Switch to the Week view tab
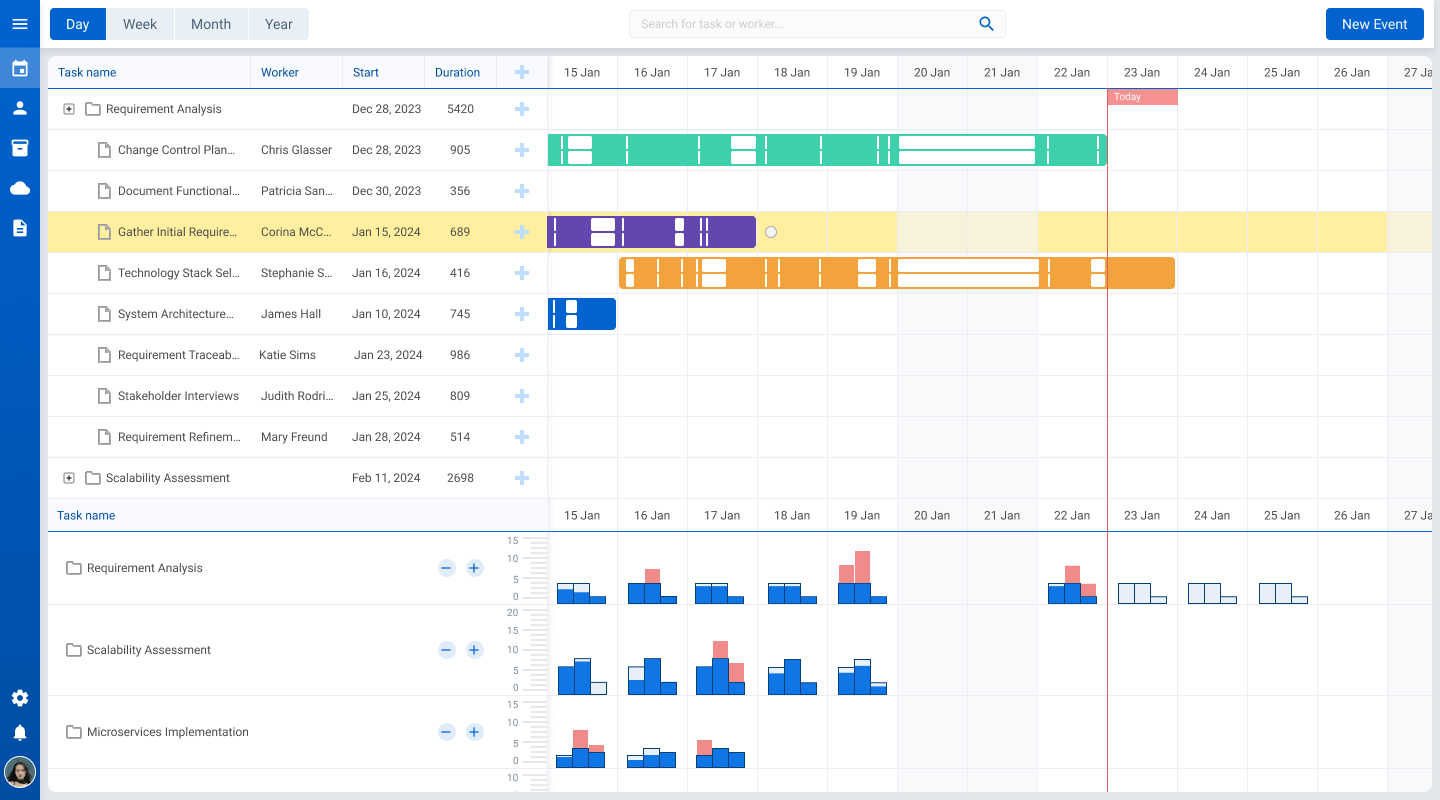1440x800 pixels. [140, 24]
